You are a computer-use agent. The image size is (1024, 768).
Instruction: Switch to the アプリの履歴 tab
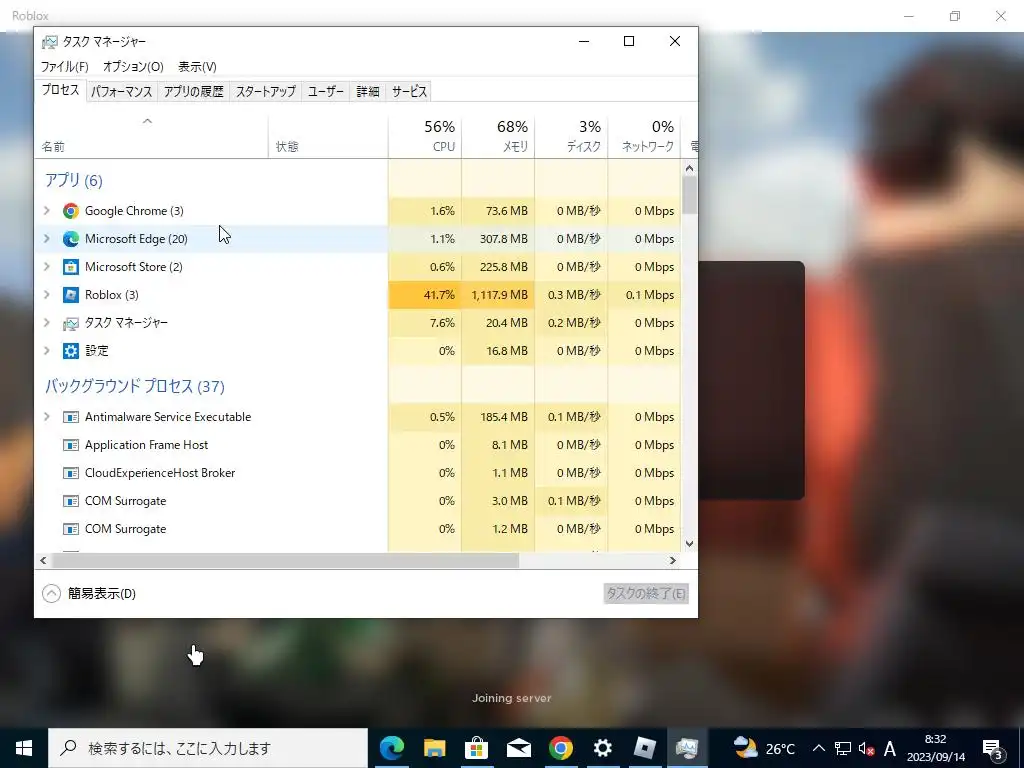pos(193,91)
